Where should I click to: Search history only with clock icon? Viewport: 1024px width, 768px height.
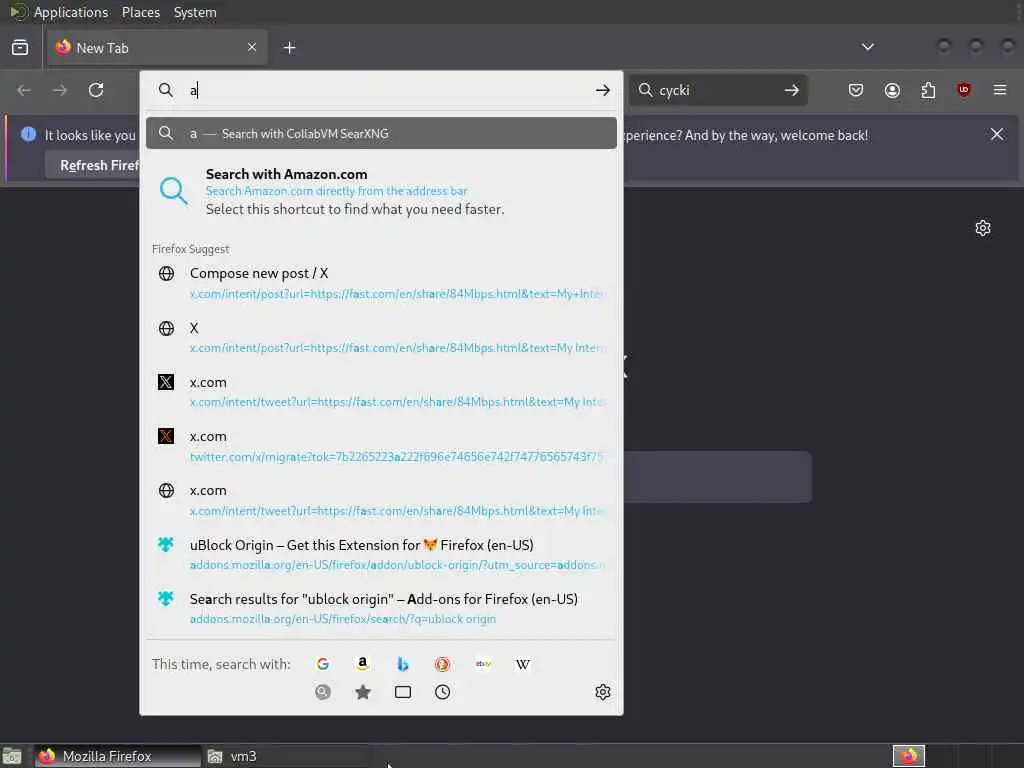click(442, 692)
